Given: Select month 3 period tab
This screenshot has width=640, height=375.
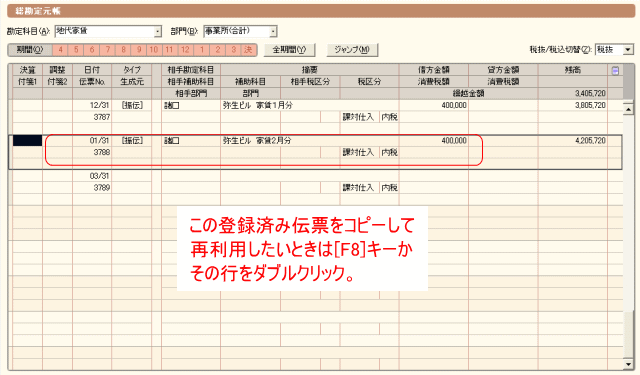Looking at the screenshot, I should click(233, 50).
